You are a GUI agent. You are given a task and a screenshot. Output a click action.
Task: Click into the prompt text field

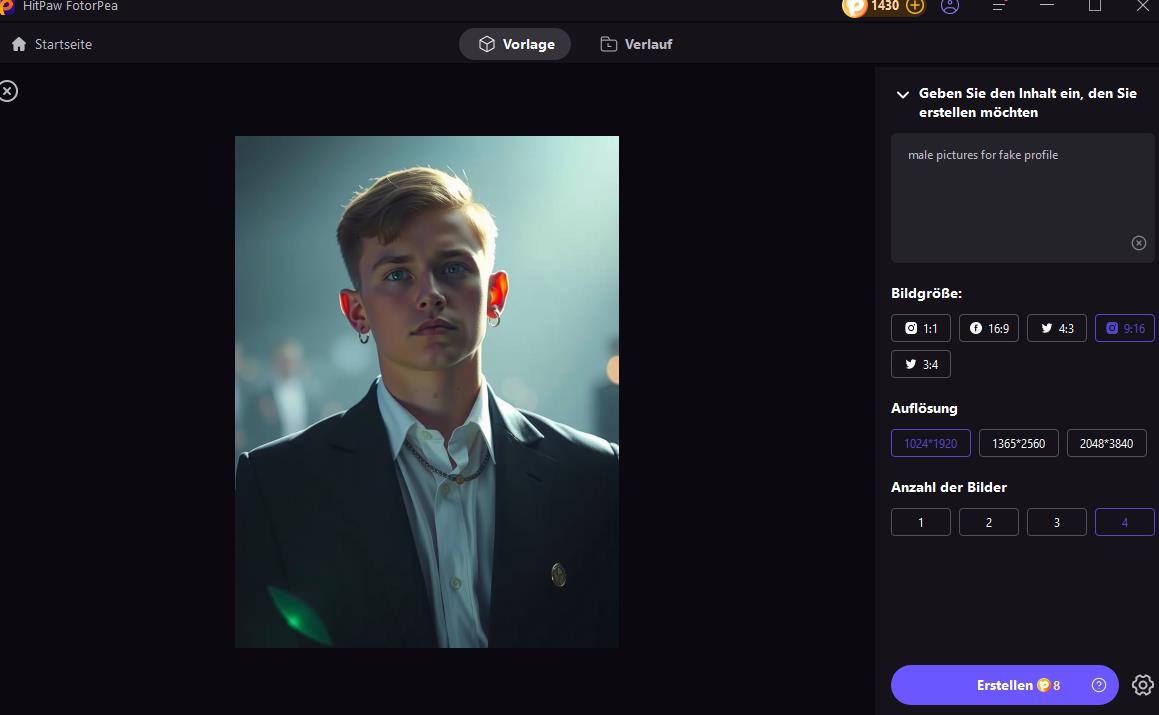pos(1010,195)
